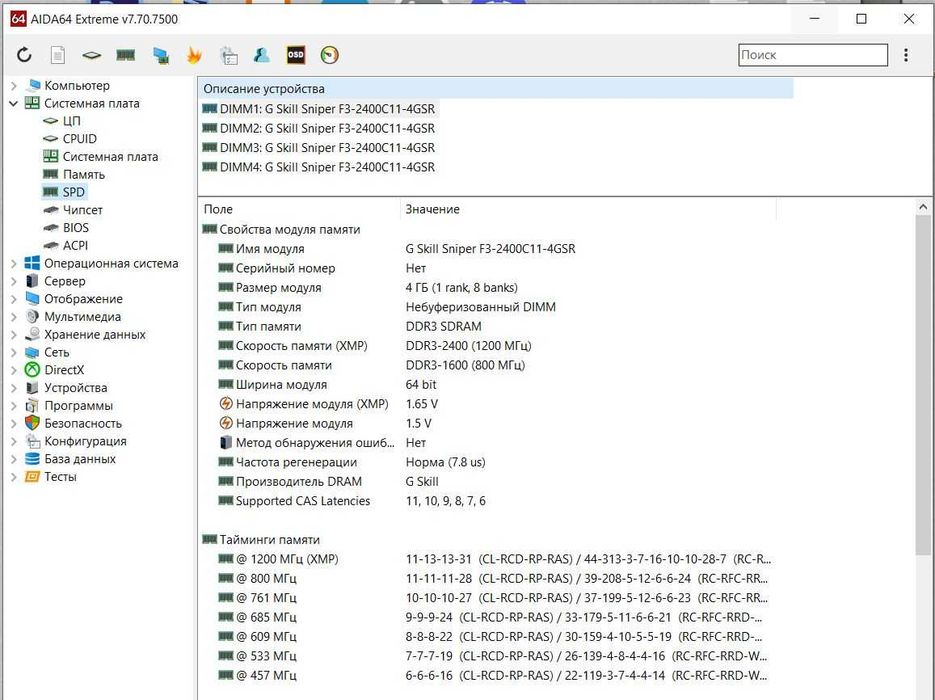The image size is (935, 700).
Task: Select ЦП in the sidebar tree
Action: tap(62, 121)
